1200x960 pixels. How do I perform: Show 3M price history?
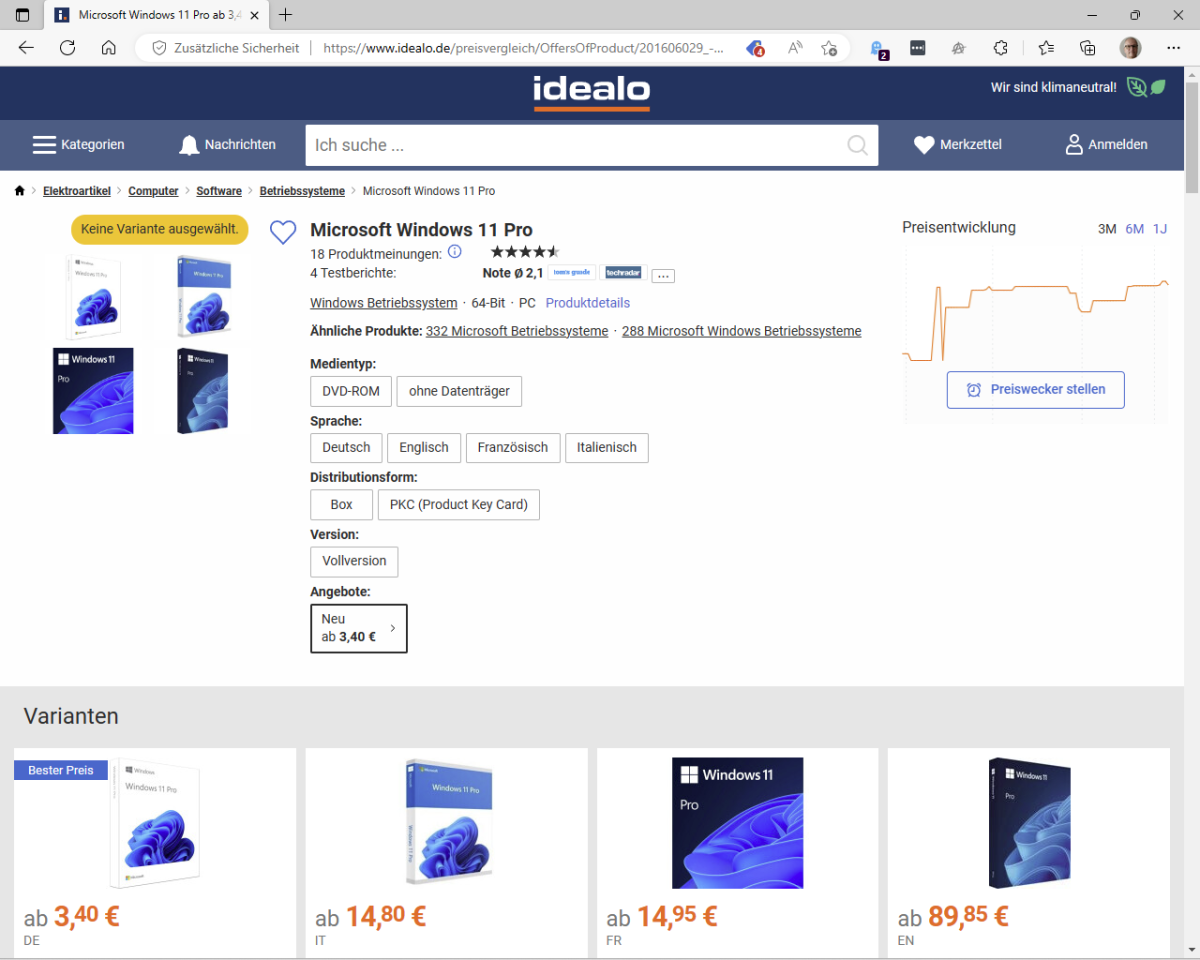point(1107,229)
